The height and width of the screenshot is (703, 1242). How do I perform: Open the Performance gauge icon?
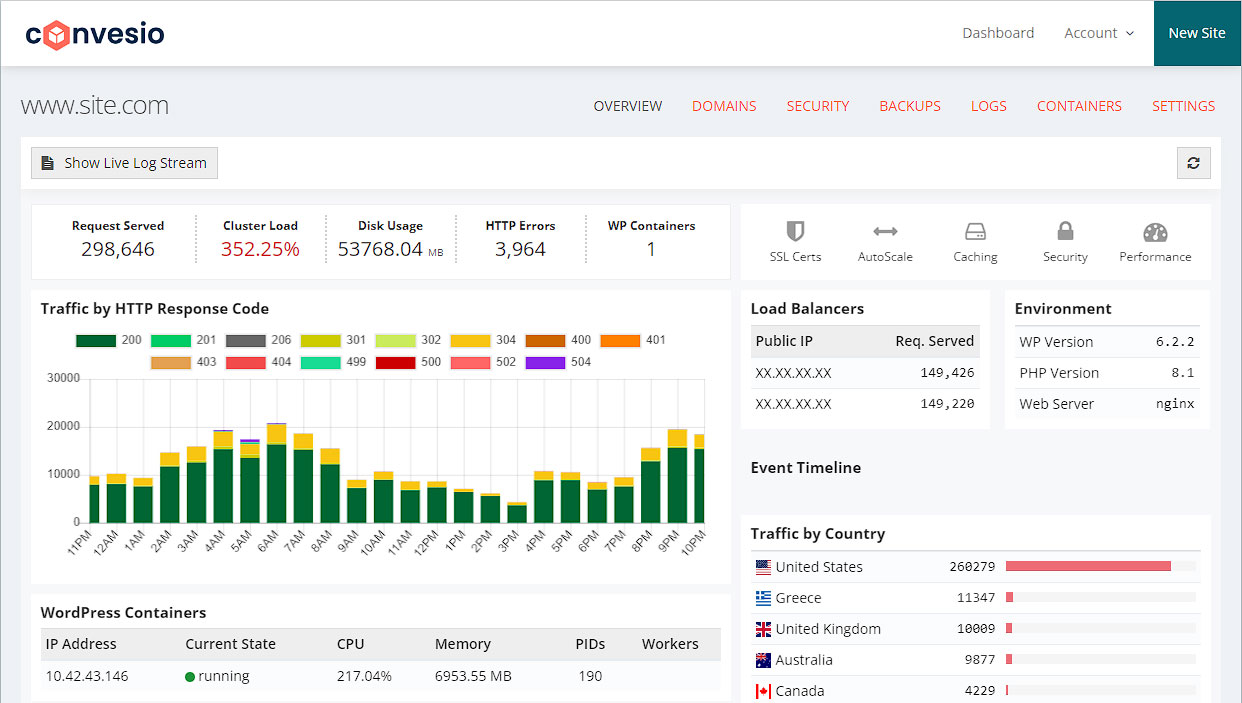pyautogui.click(x=1155, y=232)
